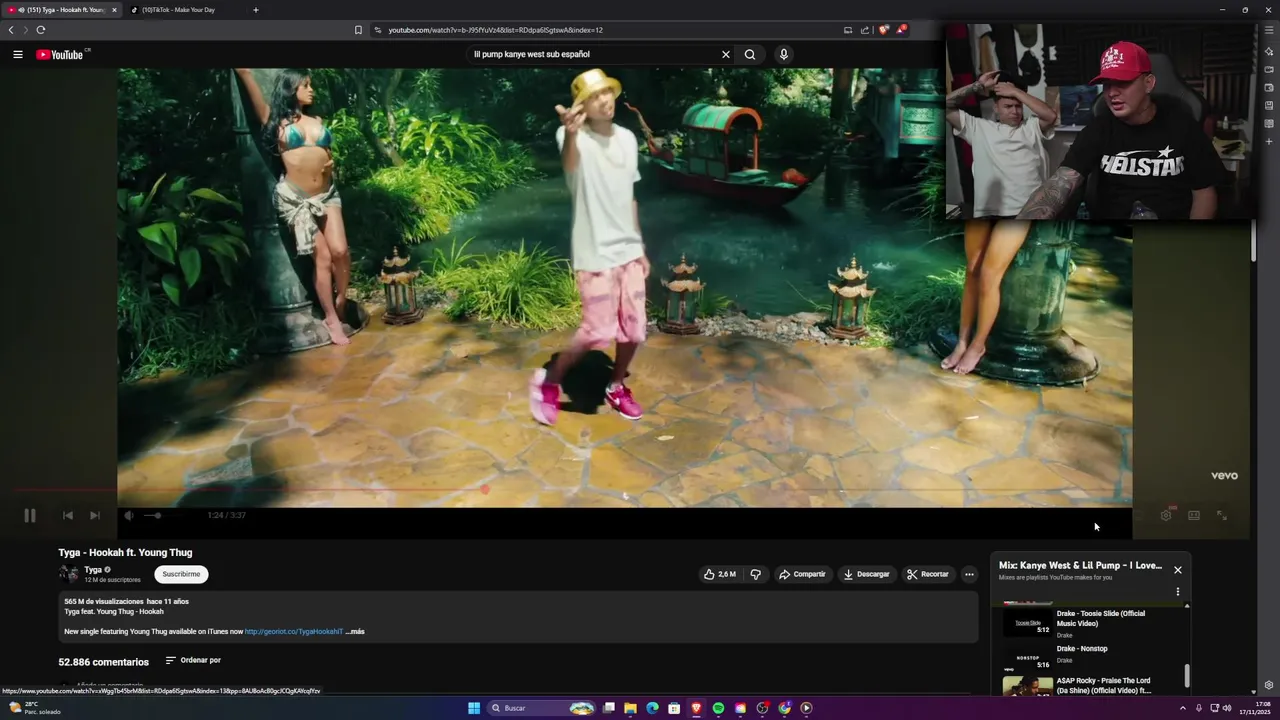The width and height of the screenshot is (1280, 720).
Task: Skip to next video in player
Action: pos(94,515)
